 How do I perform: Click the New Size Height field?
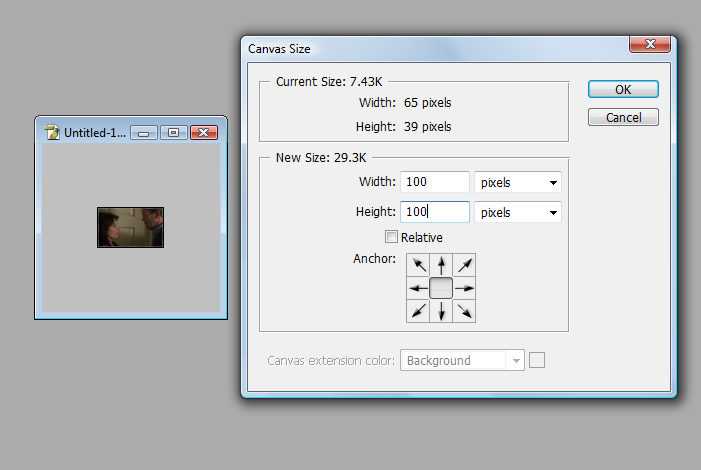(435, 212)
